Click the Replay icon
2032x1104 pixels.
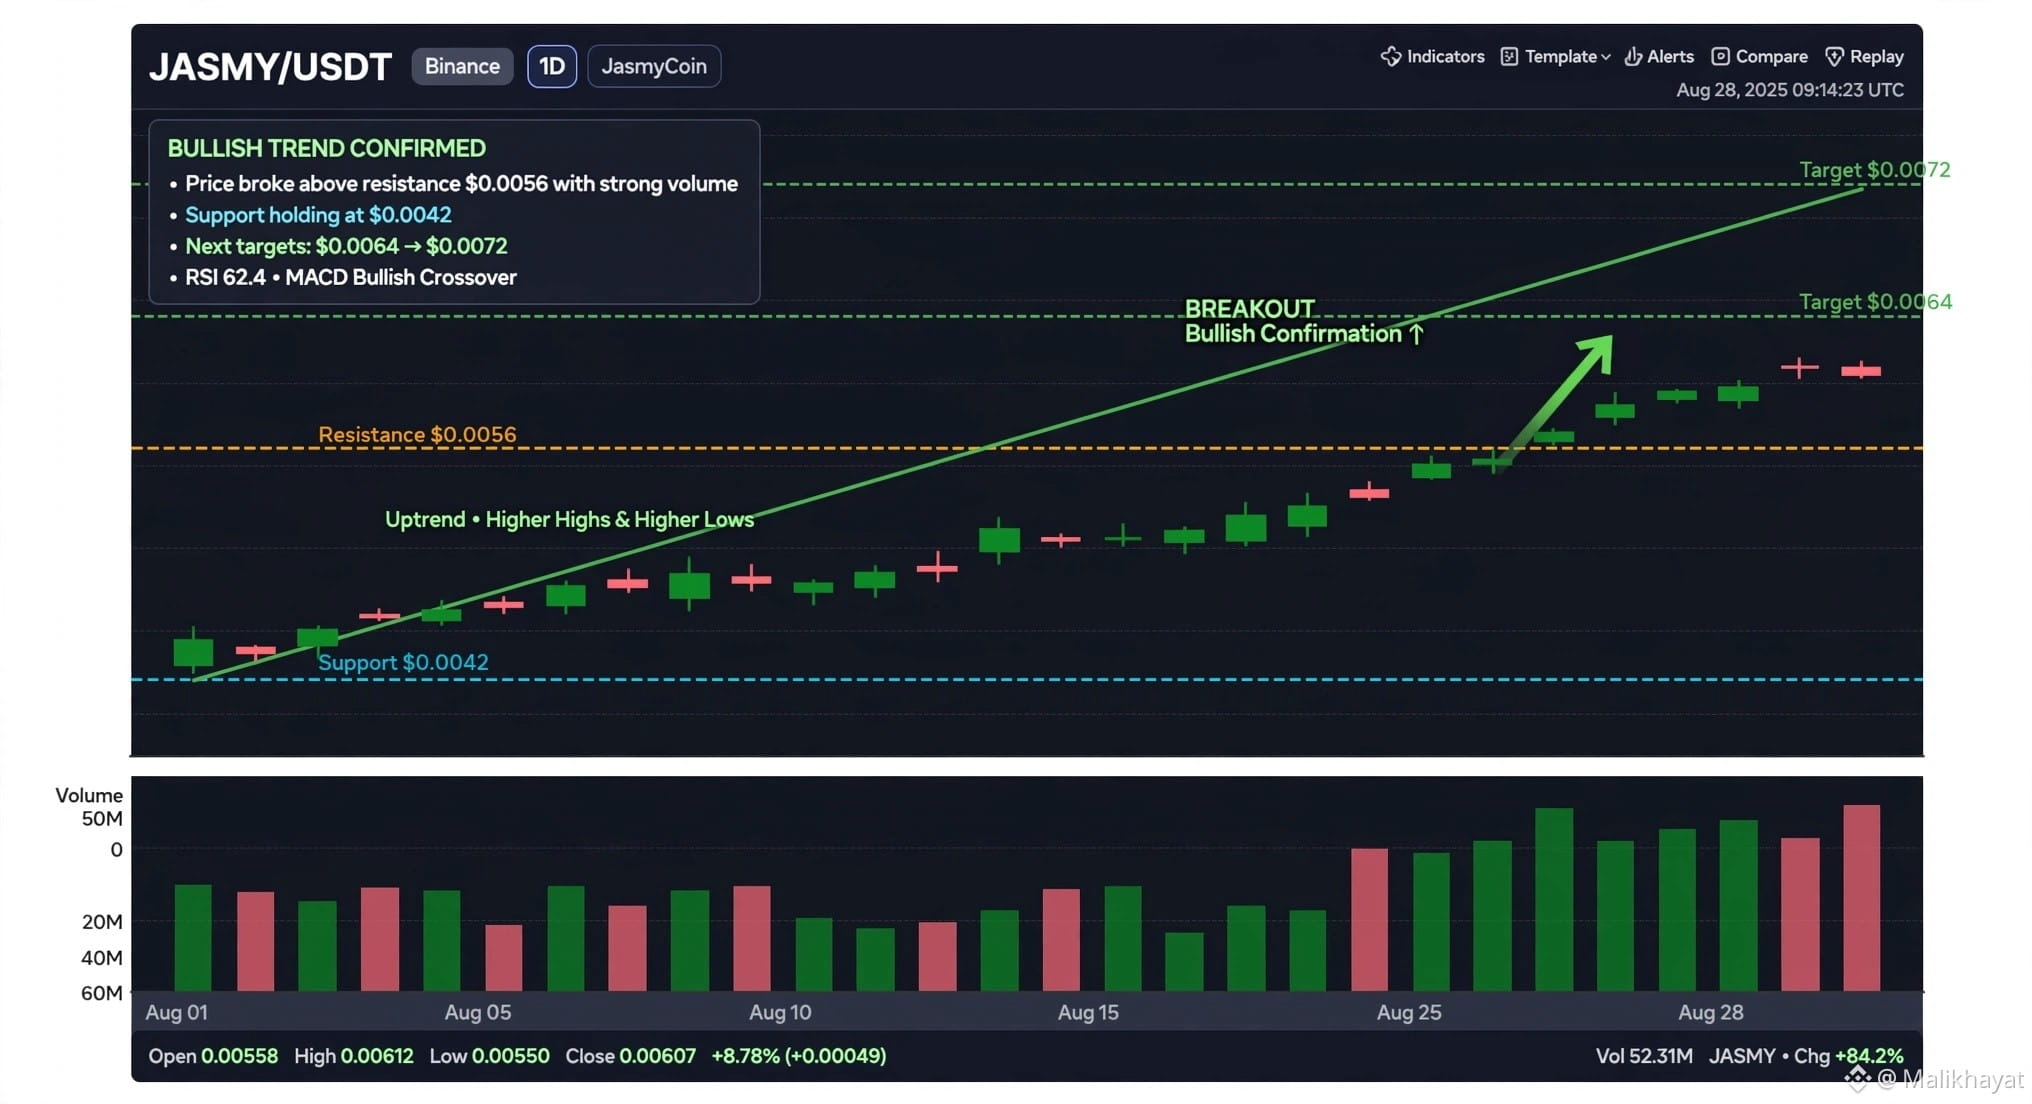click(1834, 56)
